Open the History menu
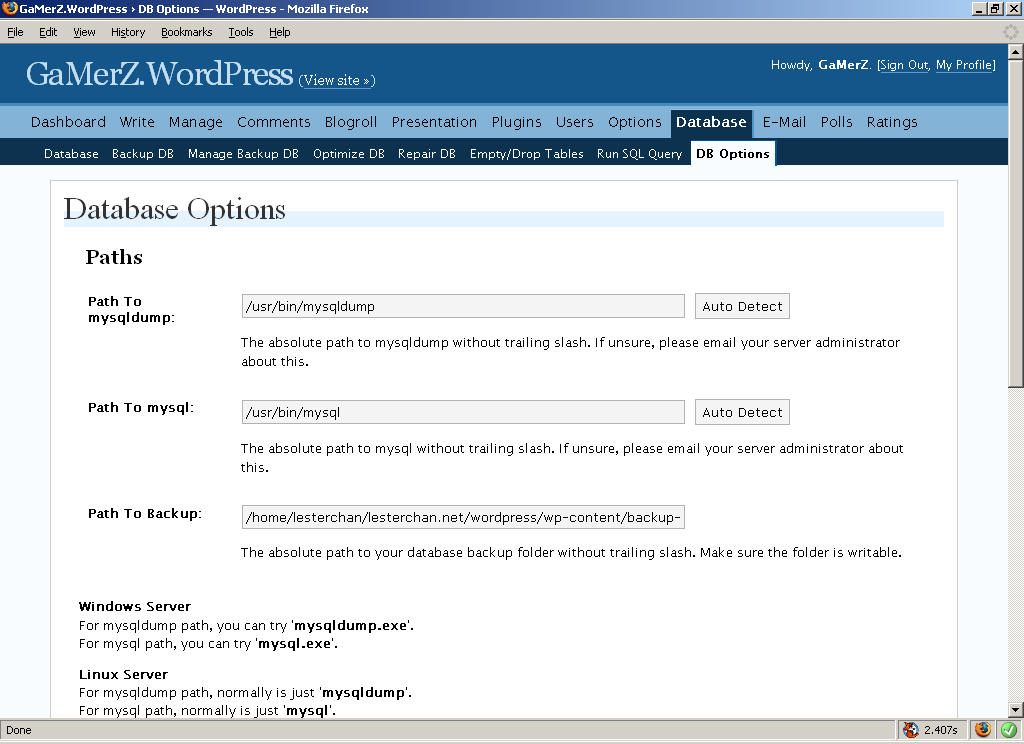The height and width of the screenshot is (744, 1024). (128, 32)
